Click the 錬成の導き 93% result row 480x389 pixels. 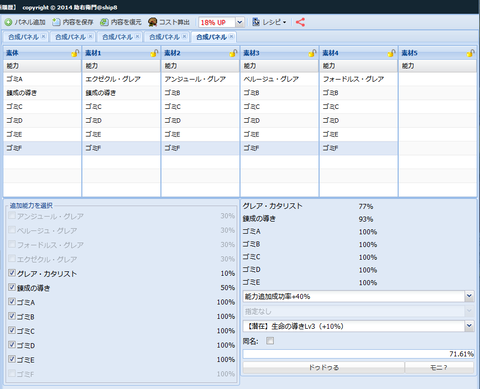[x=358, y=219]
